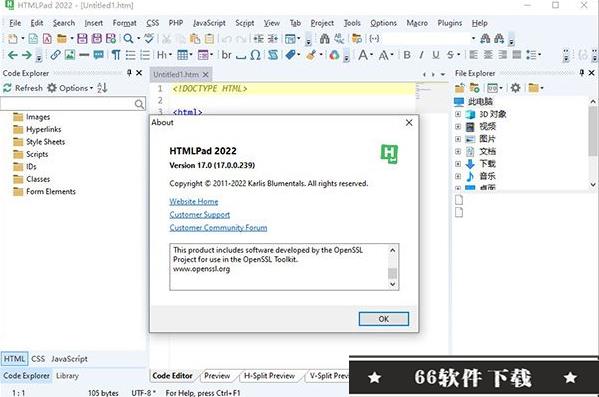
Task: Click the Omega special character icon
Action: tap(256, 55)
